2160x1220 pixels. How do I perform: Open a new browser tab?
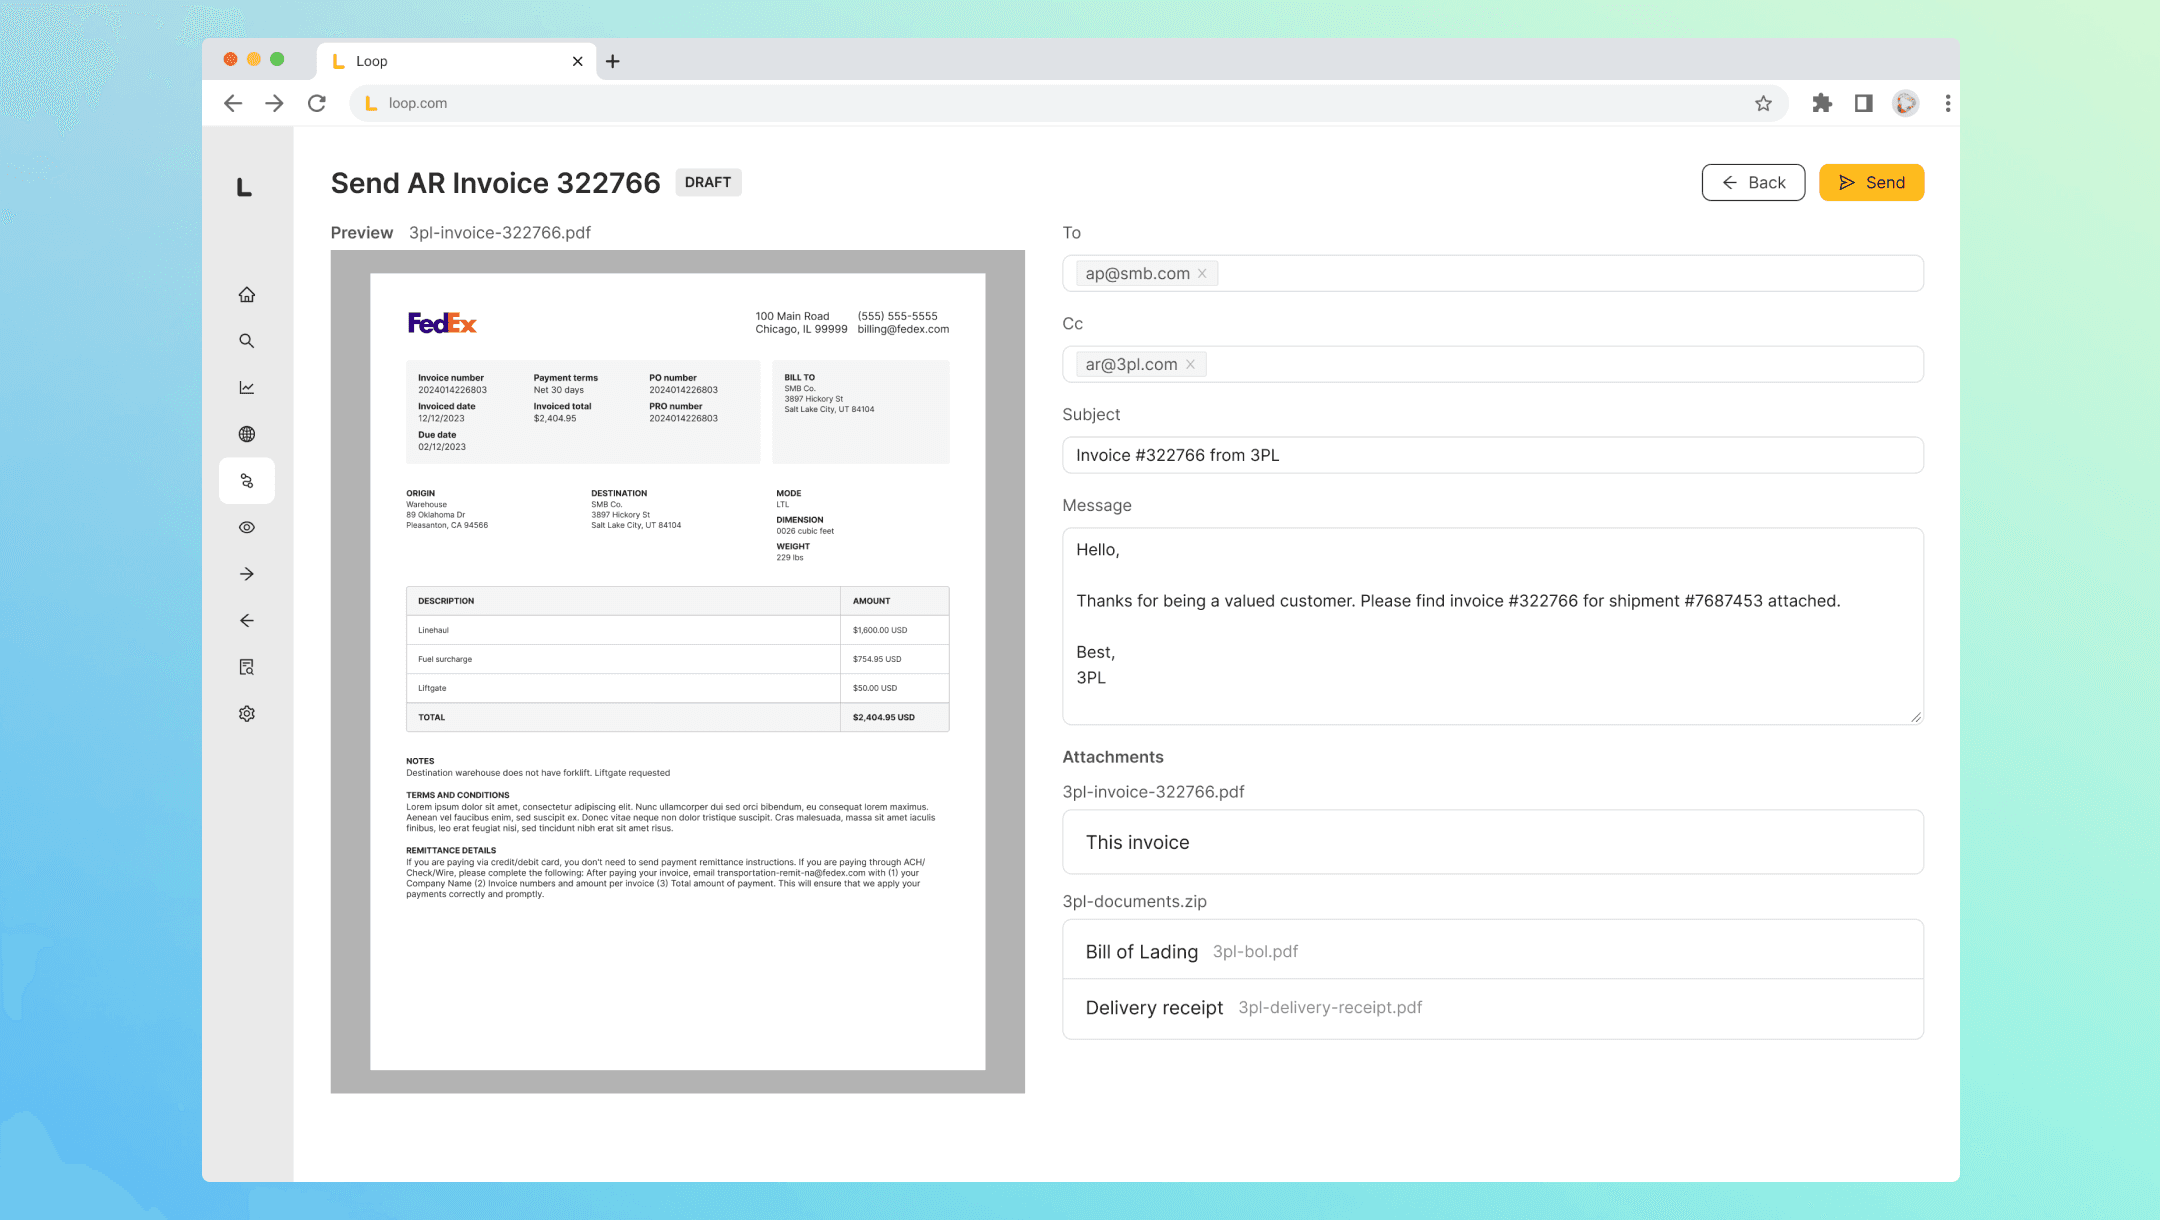[x=613, y=61]
